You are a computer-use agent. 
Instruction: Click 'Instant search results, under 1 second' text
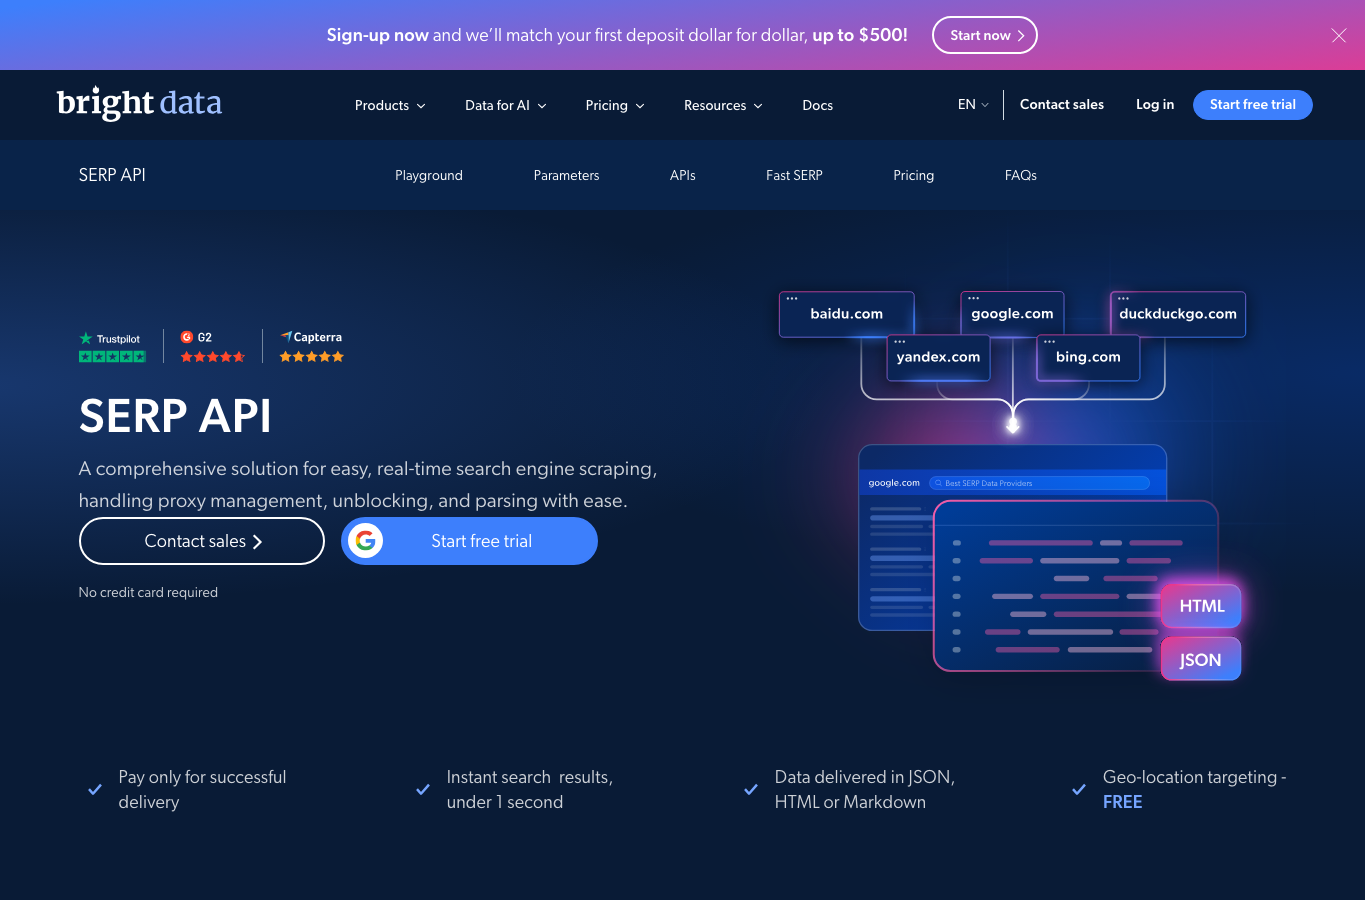click(530, 789)
